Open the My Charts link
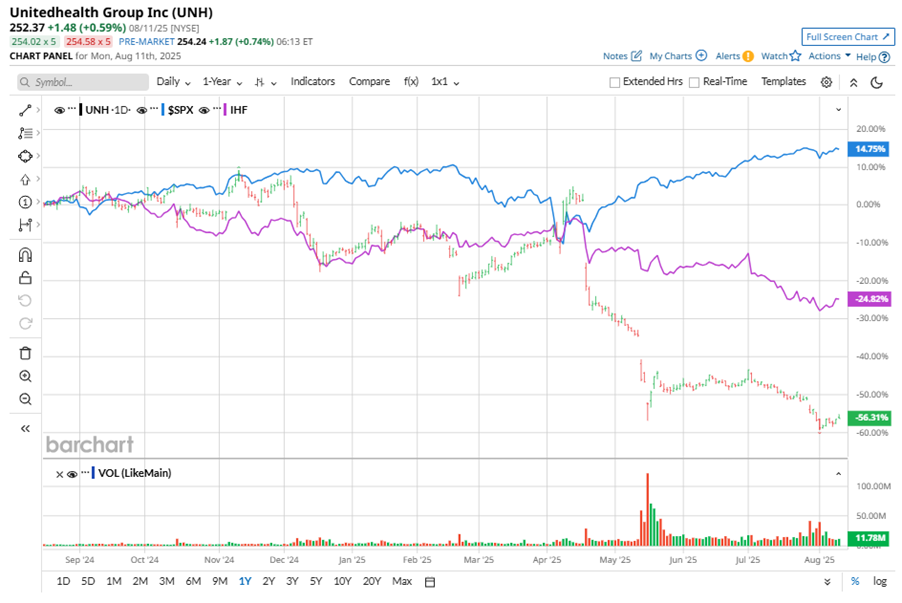Image resolution: width=902 pixels, height=603 pixels. [671, 56]
